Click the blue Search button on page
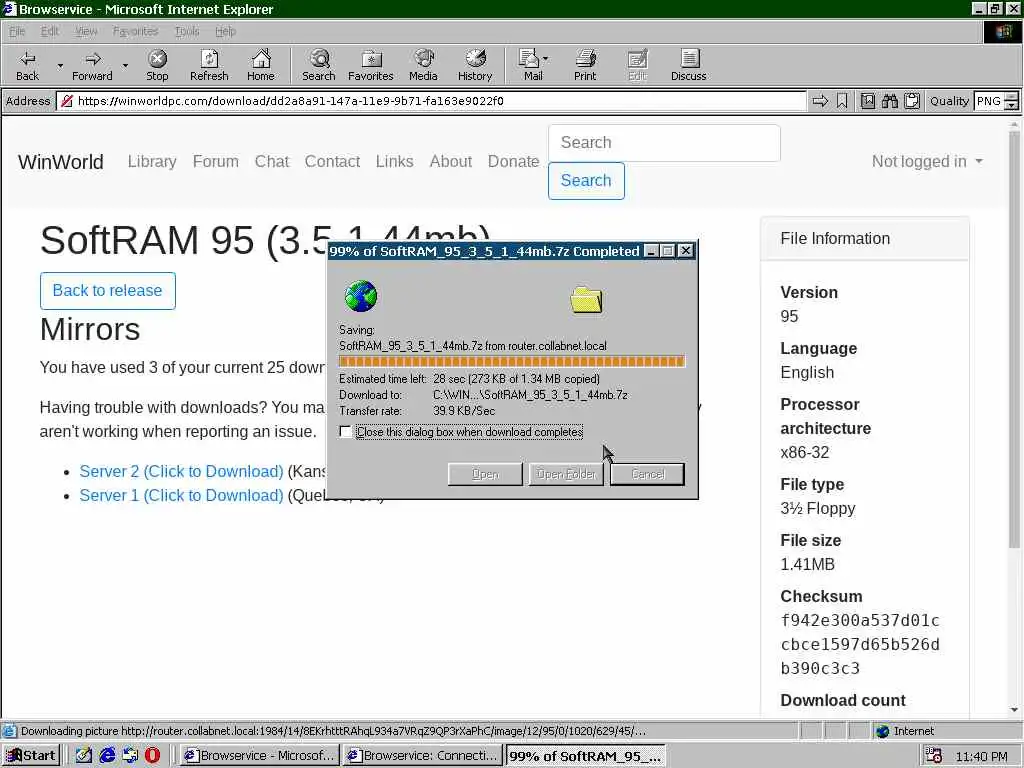The image size is (1024, 768). coord(586,180)
